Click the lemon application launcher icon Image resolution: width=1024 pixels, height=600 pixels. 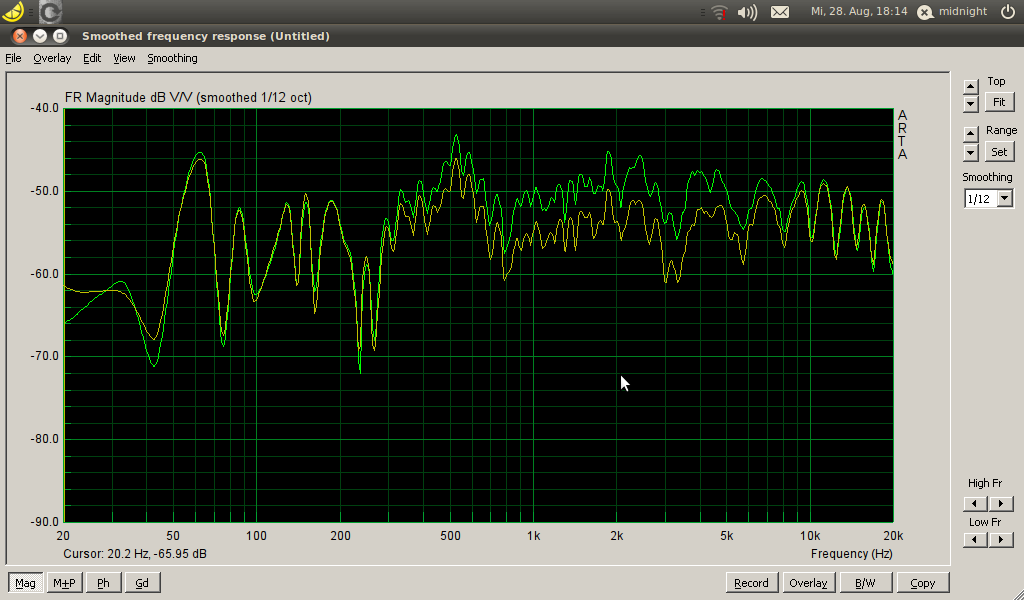click(12, 11)
